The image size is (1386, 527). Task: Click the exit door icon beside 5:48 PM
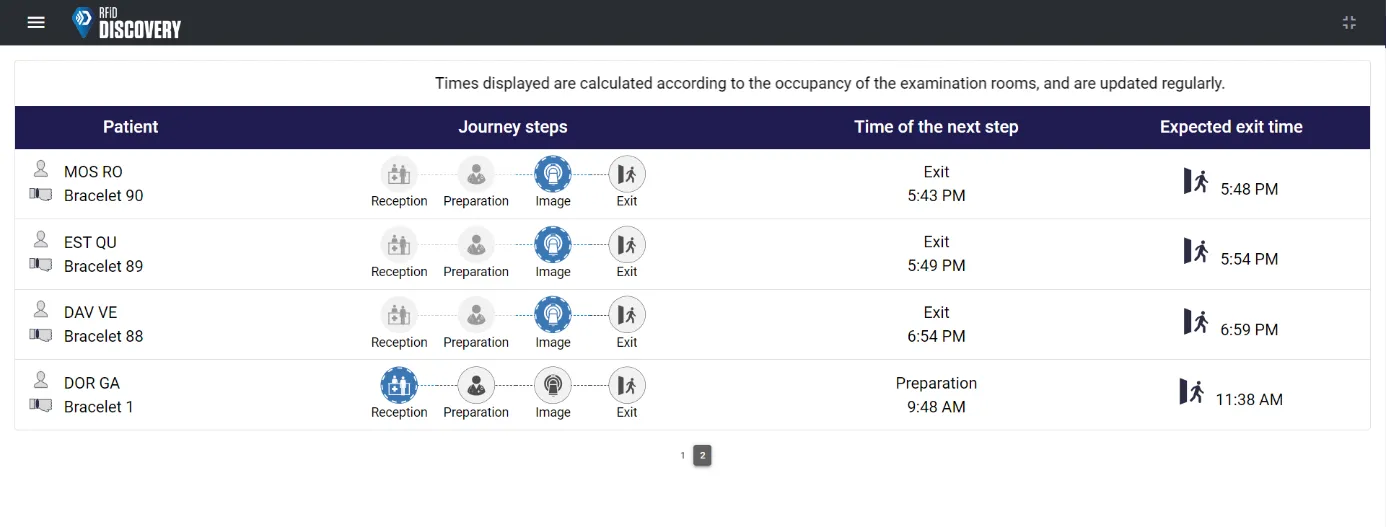pos(1196,181)
